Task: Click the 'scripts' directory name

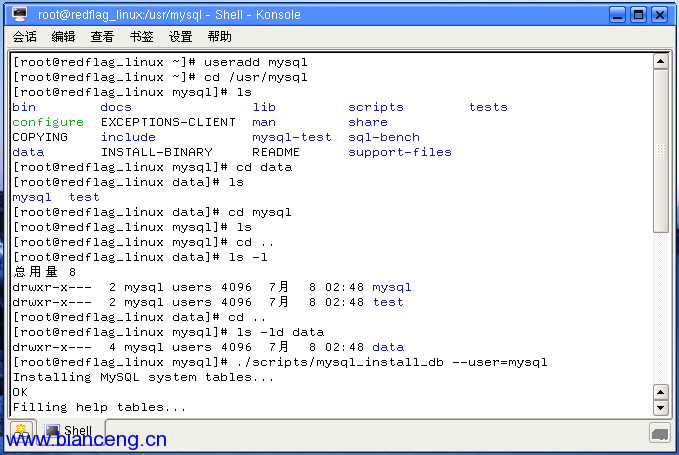Action: pyautogui.click(x=376, y=107)
